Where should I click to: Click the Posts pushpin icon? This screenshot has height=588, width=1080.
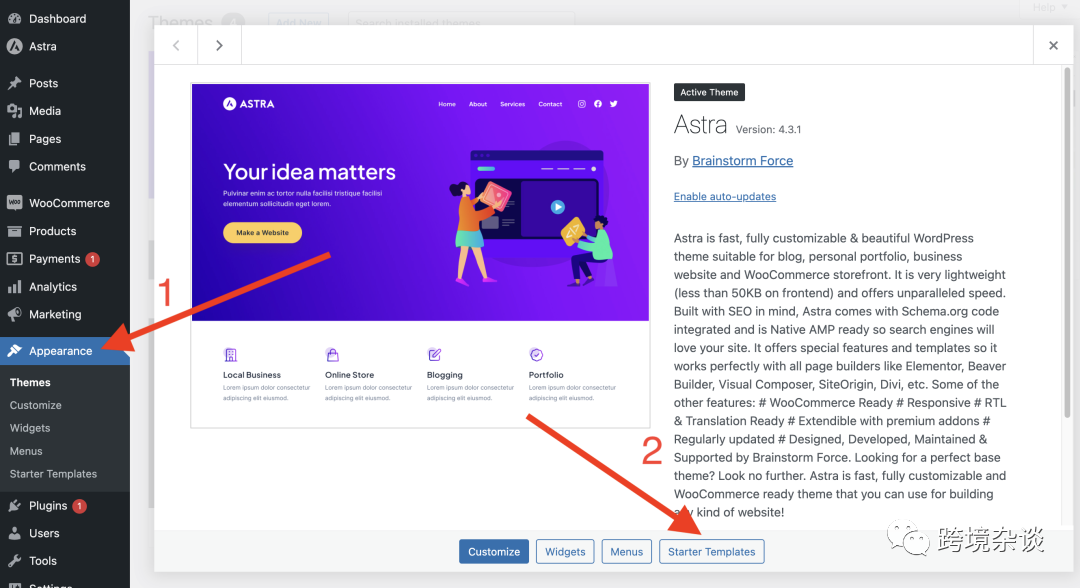14,83
